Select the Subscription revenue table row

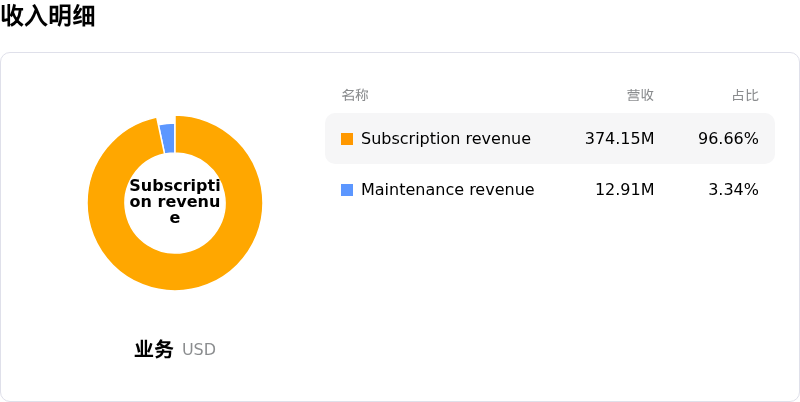pyautogui.click(x=550, y=139)
